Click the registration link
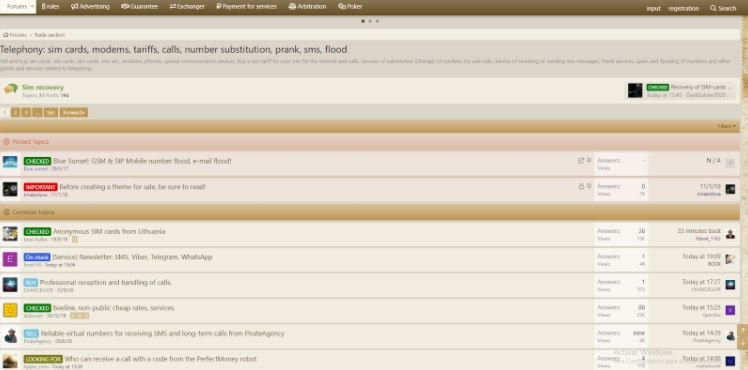The image size is (748, 370). coord(683,9)
